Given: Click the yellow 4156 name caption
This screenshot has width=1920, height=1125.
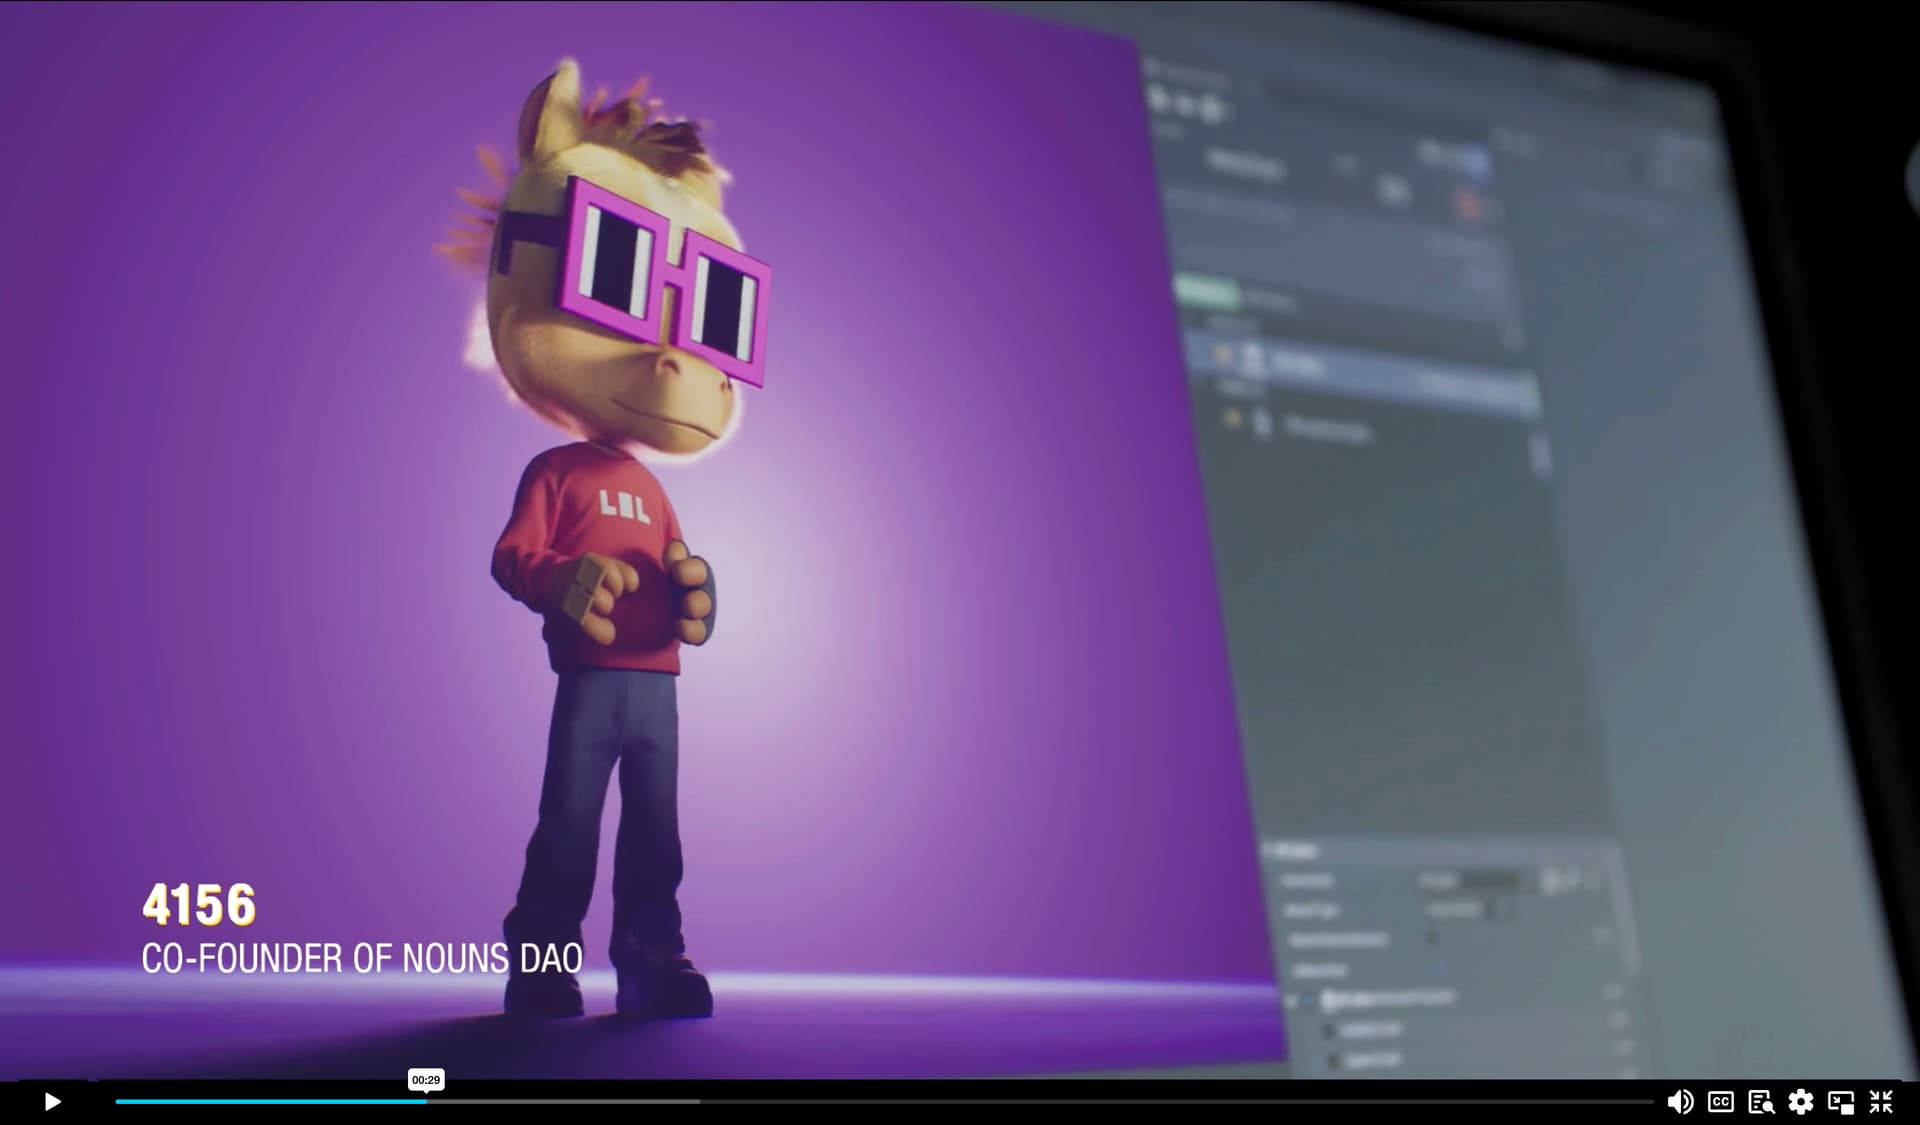Looking at the screenshot, I should [x=199, y=905].
